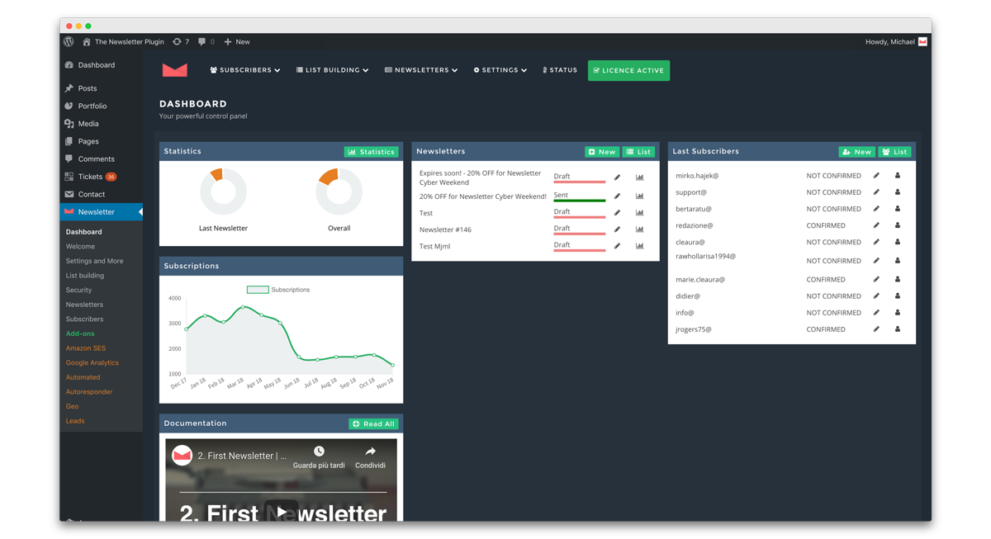Viewport: 991px width, 539px height.
Task: Share the video via Condividi arrow
Action: [x=370, y=457]
